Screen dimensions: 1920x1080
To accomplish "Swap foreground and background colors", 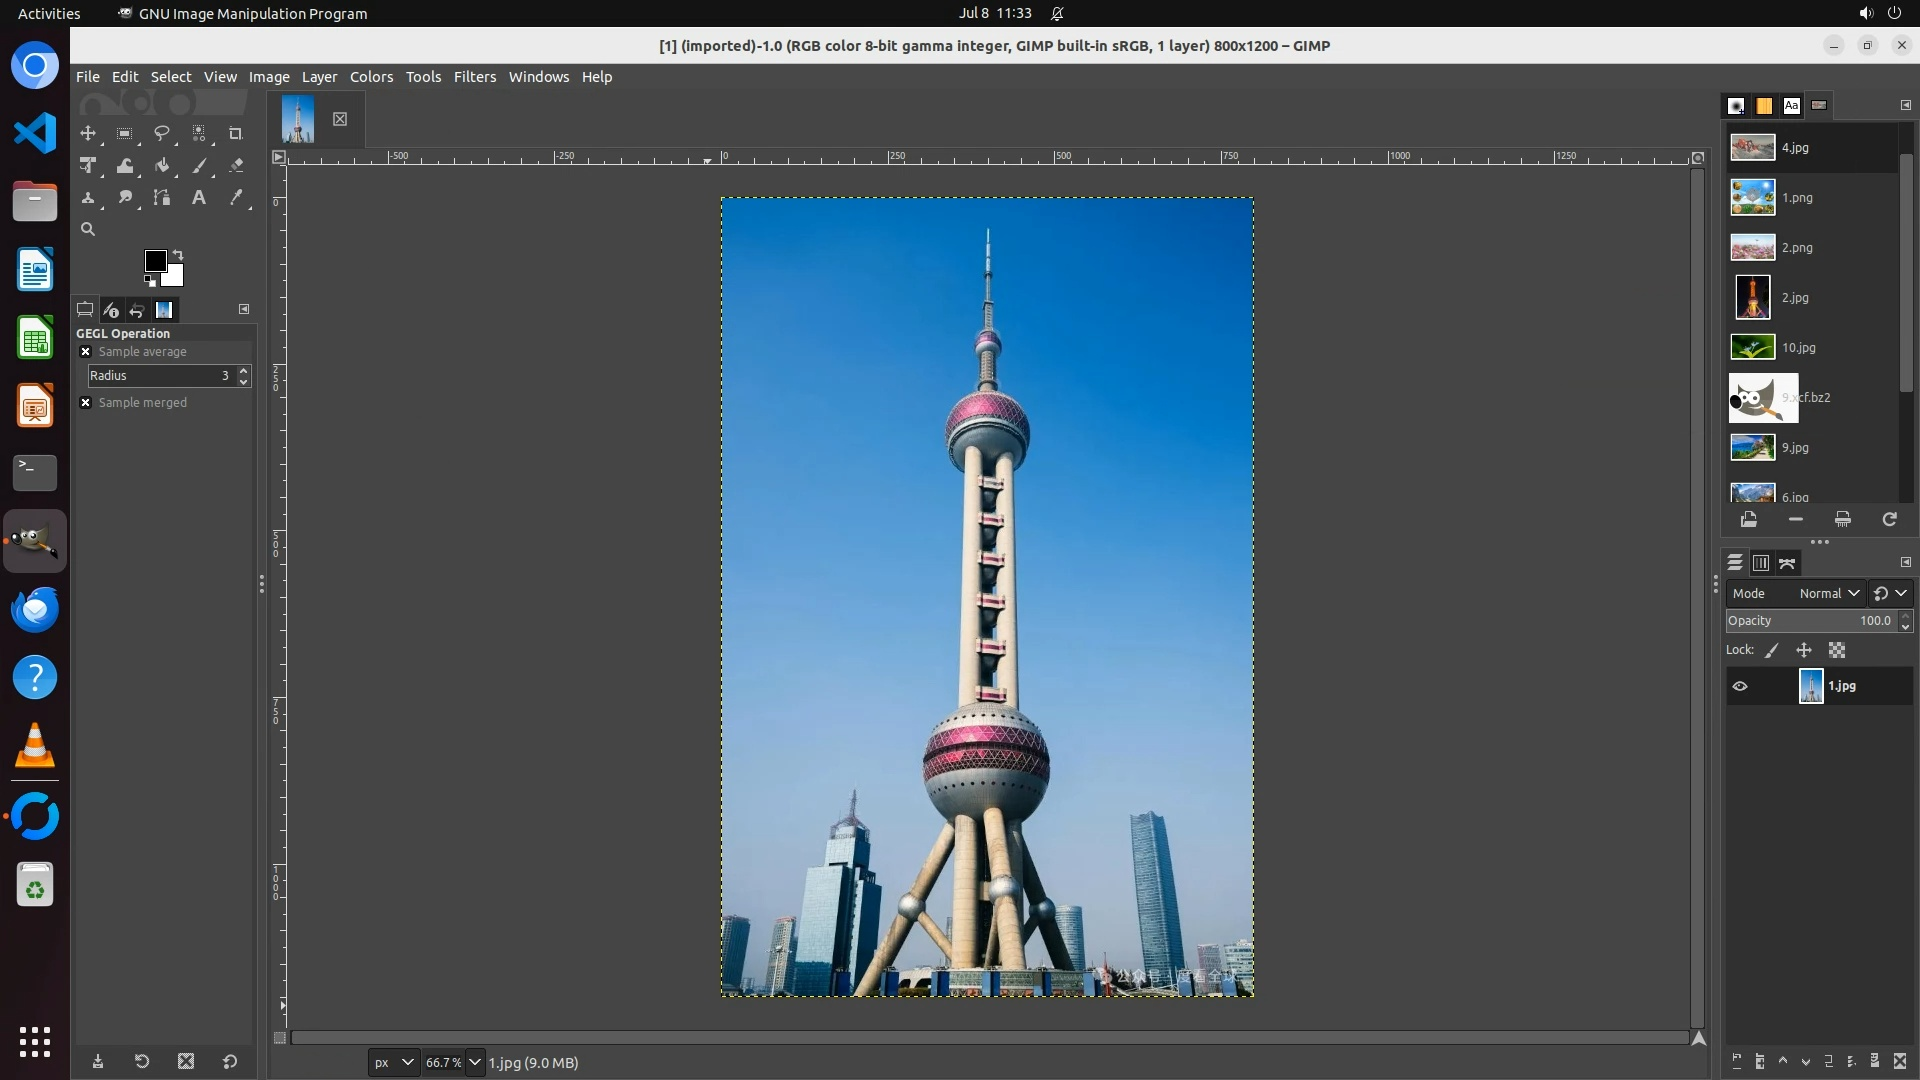I will click(178, 254).
